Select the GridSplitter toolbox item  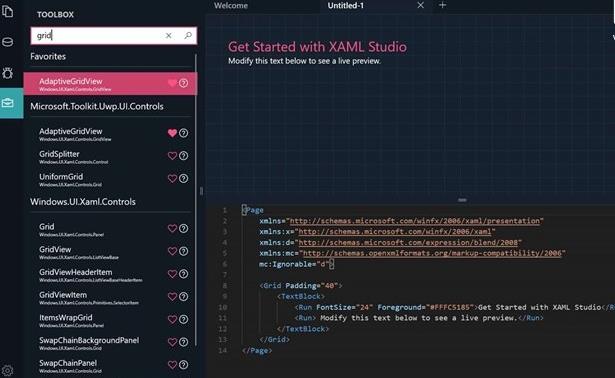pyautogui.click(x=110, y=156)
